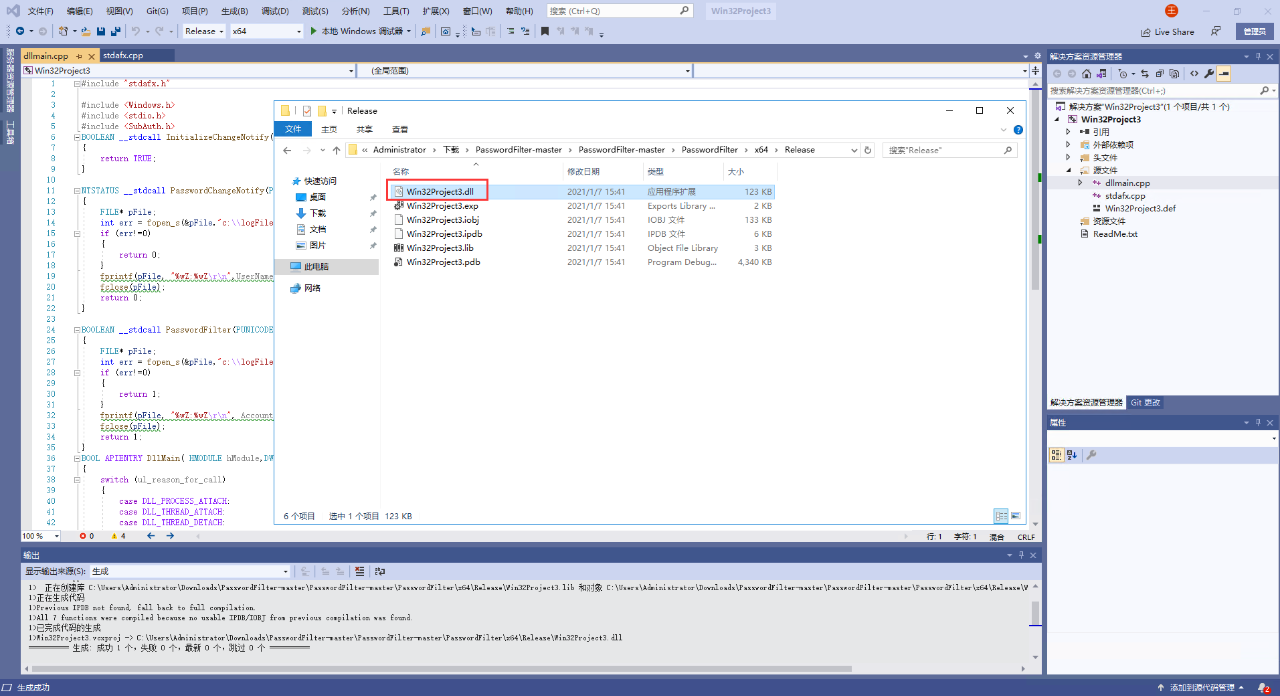Toggle pin on dllmain.cpp tab
The height and width of the screenshot is (696, 1280).
coord(78,56)
